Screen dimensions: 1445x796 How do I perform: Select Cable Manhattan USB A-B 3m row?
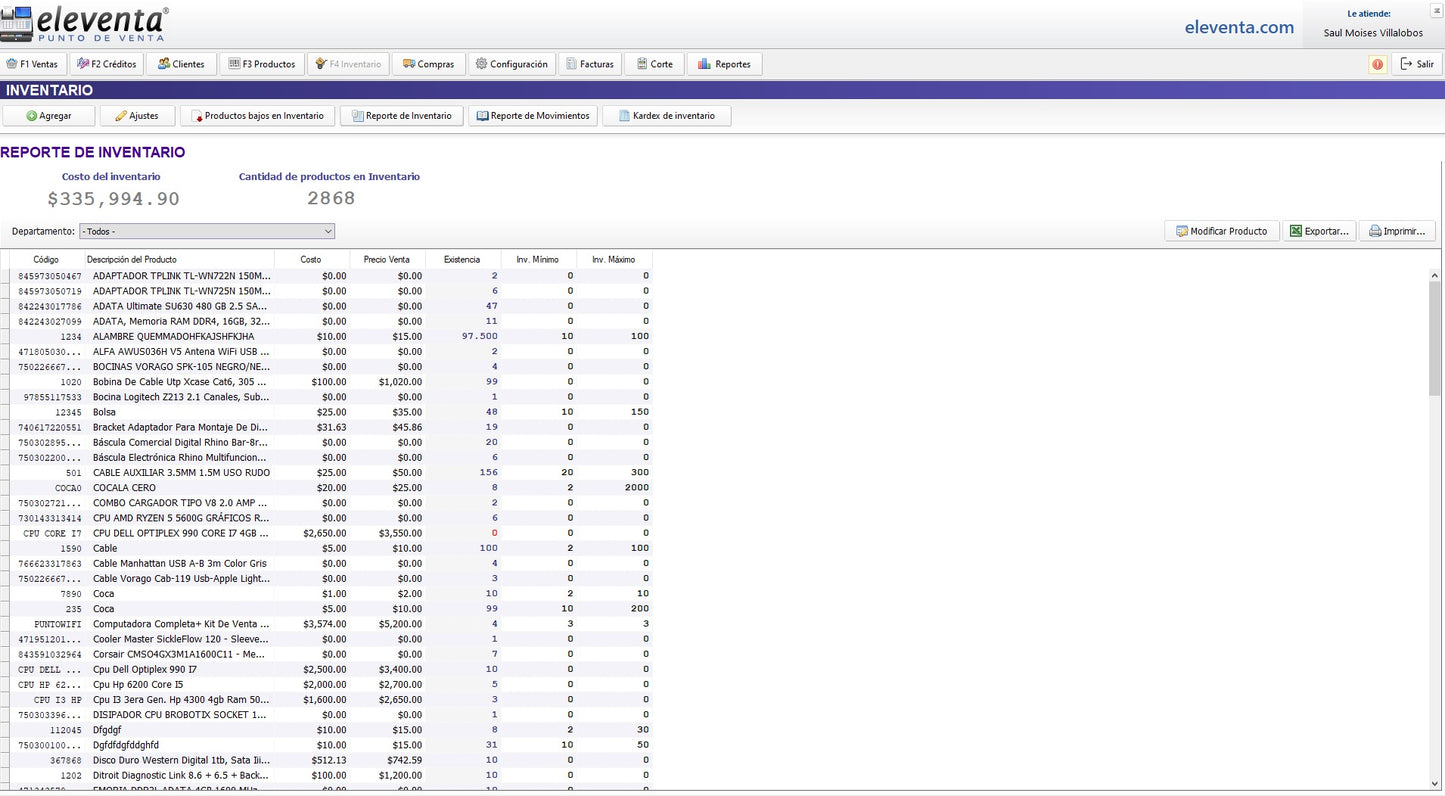326,564
